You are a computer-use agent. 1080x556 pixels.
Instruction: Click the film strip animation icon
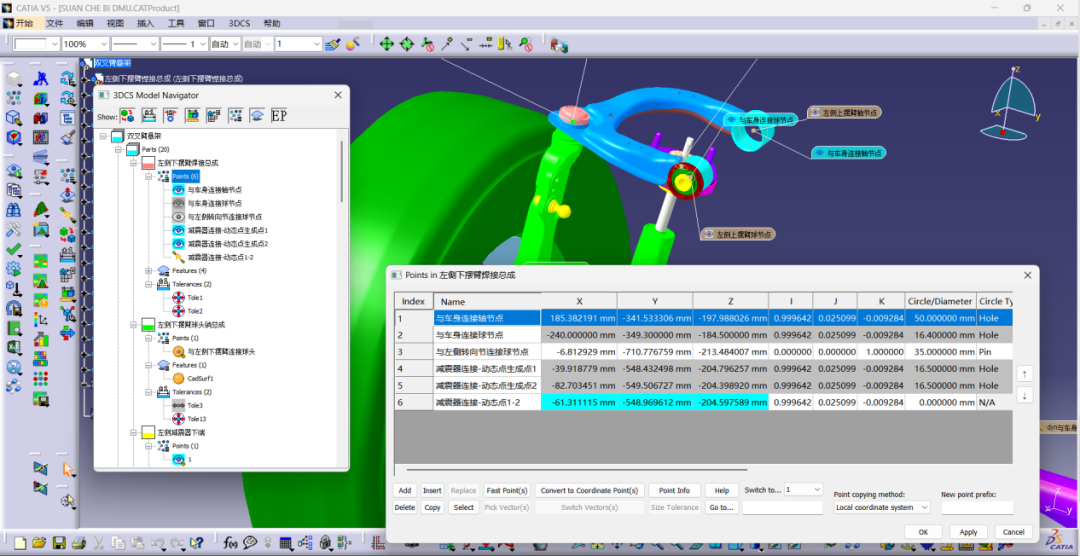[41, 138]
